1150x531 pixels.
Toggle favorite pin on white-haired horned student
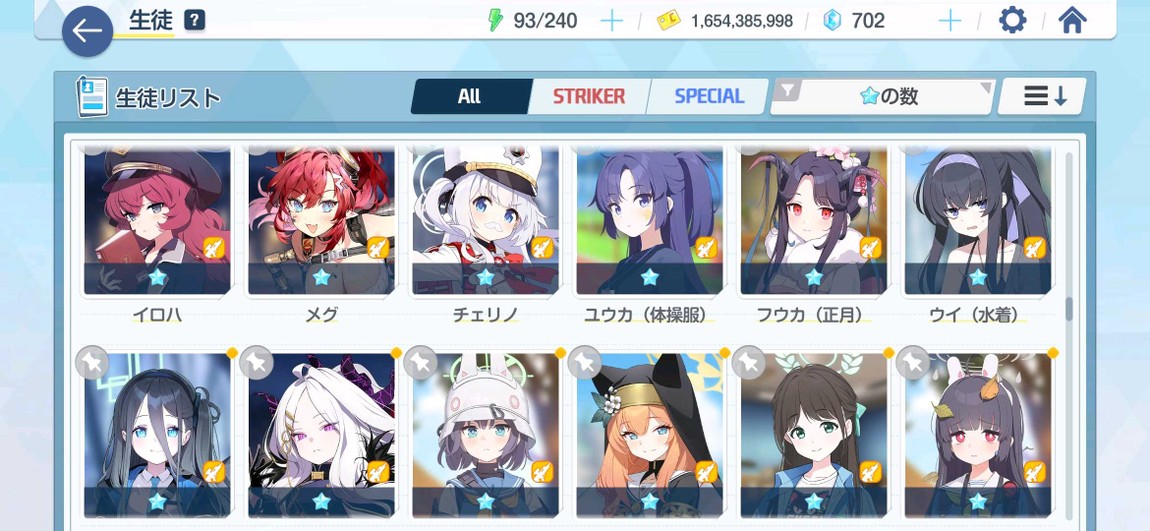point(256,362)
